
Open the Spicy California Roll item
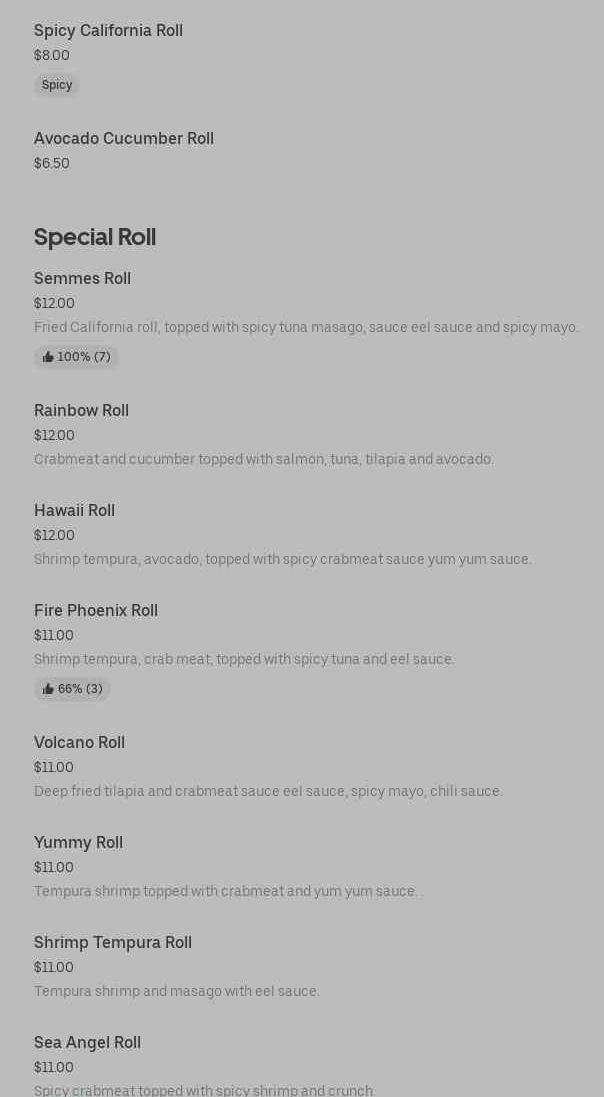(108, 31)
